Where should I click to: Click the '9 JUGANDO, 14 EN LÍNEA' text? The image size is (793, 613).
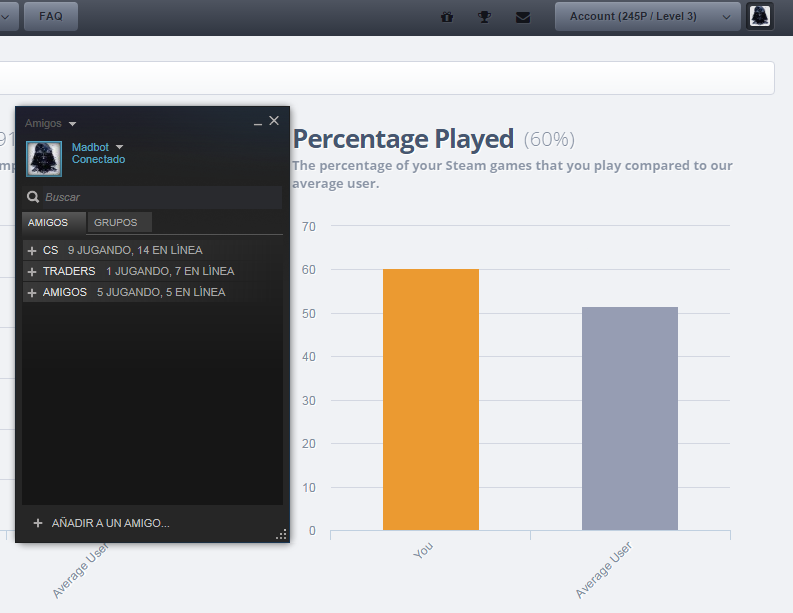click(x=135, y=250)
